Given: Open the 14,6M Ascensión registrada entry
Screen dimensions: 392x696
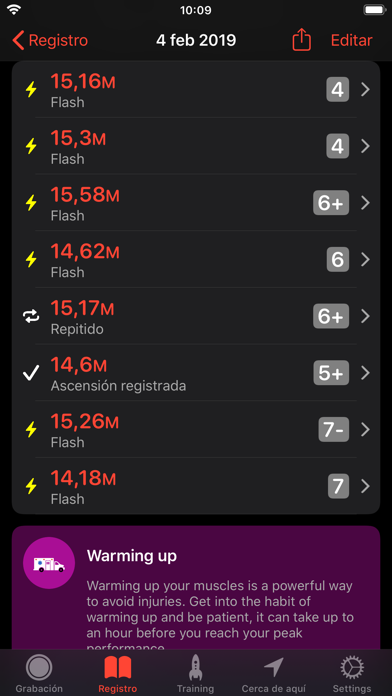Looking at the screenshot, I should coord(196,373).
